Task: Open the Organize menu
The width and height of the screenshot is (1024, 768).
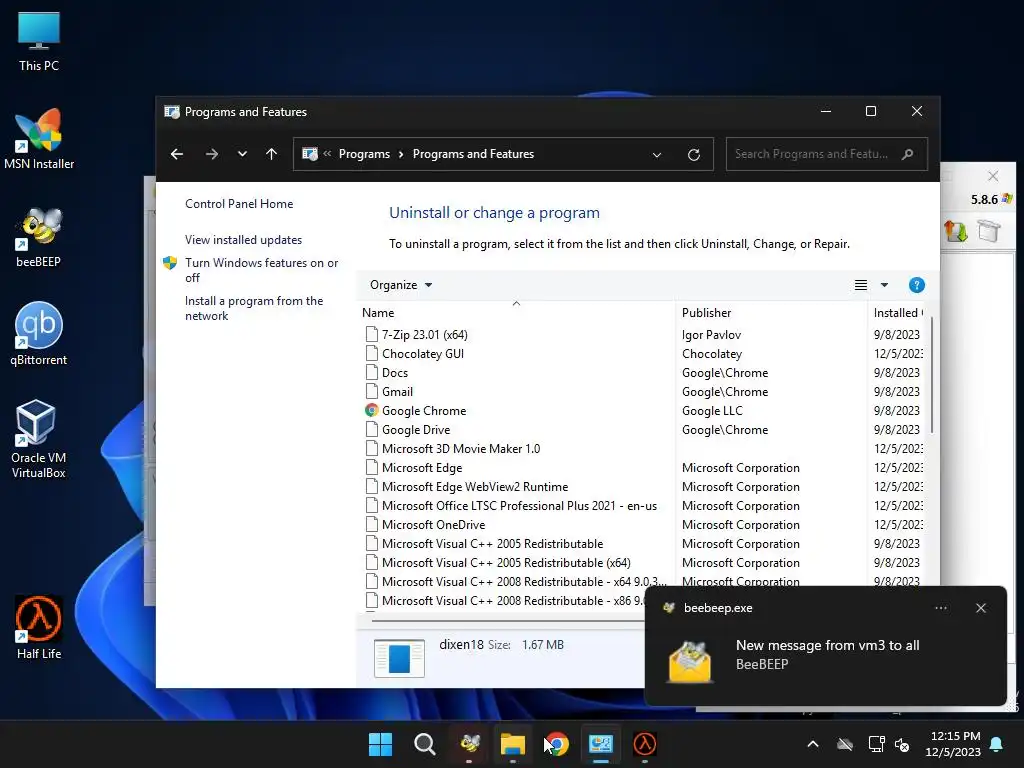Action: click(401, 285)
